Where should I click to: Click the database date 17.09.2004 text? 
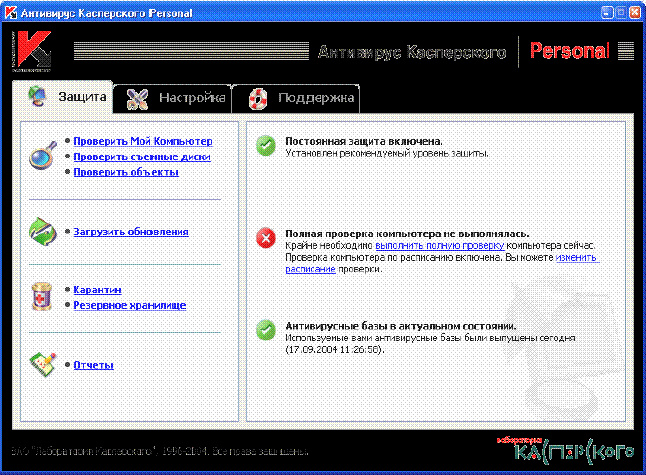335,350
